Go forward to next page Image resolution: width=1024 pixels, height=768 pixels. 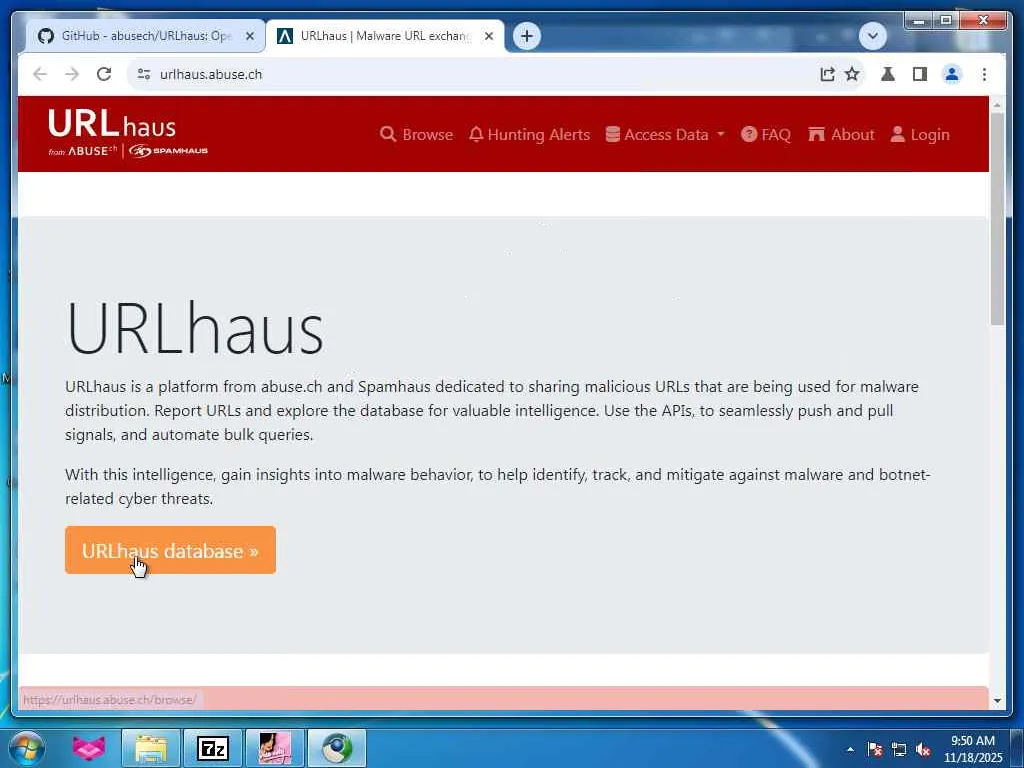72,74
